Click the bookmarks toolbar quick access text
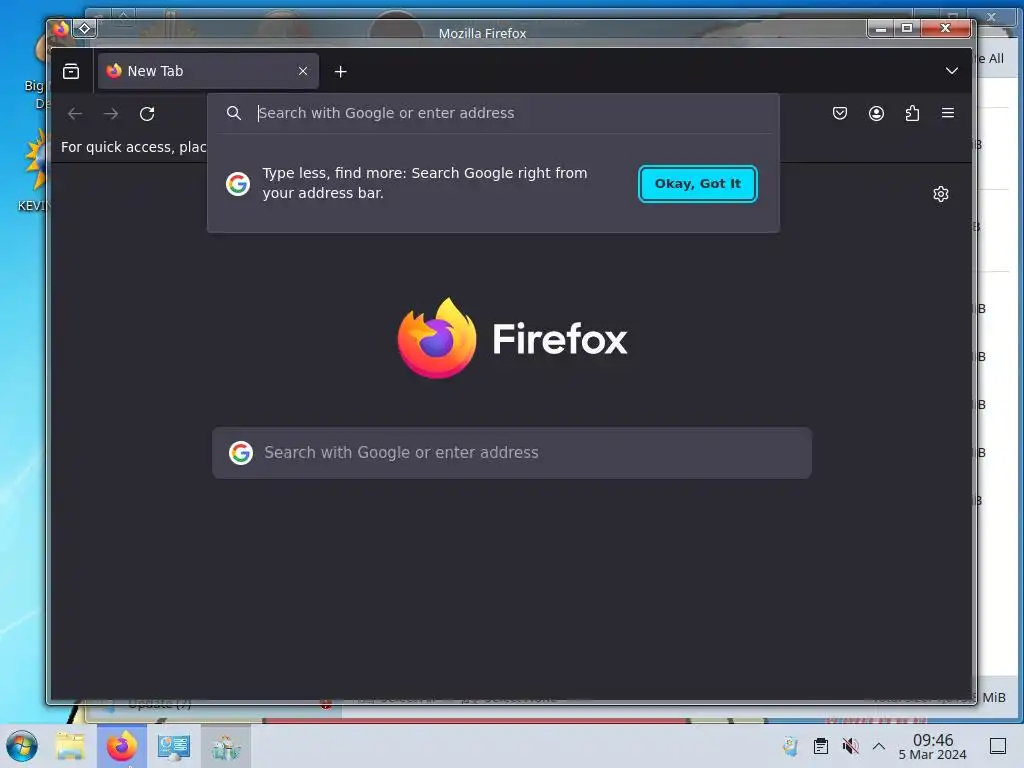The image size is (1024, 768). coord(133,147)
